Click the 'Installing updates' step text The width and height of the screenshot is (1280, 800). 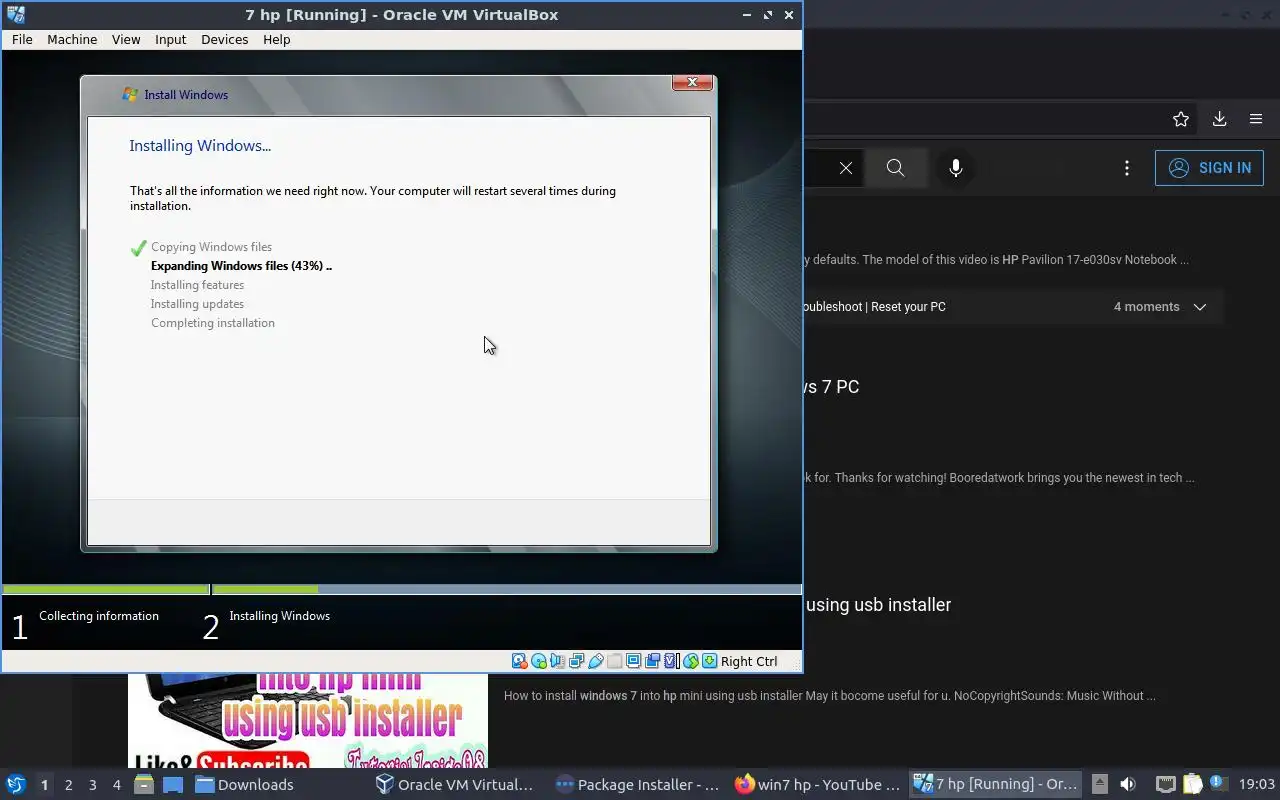coord(197,304)
